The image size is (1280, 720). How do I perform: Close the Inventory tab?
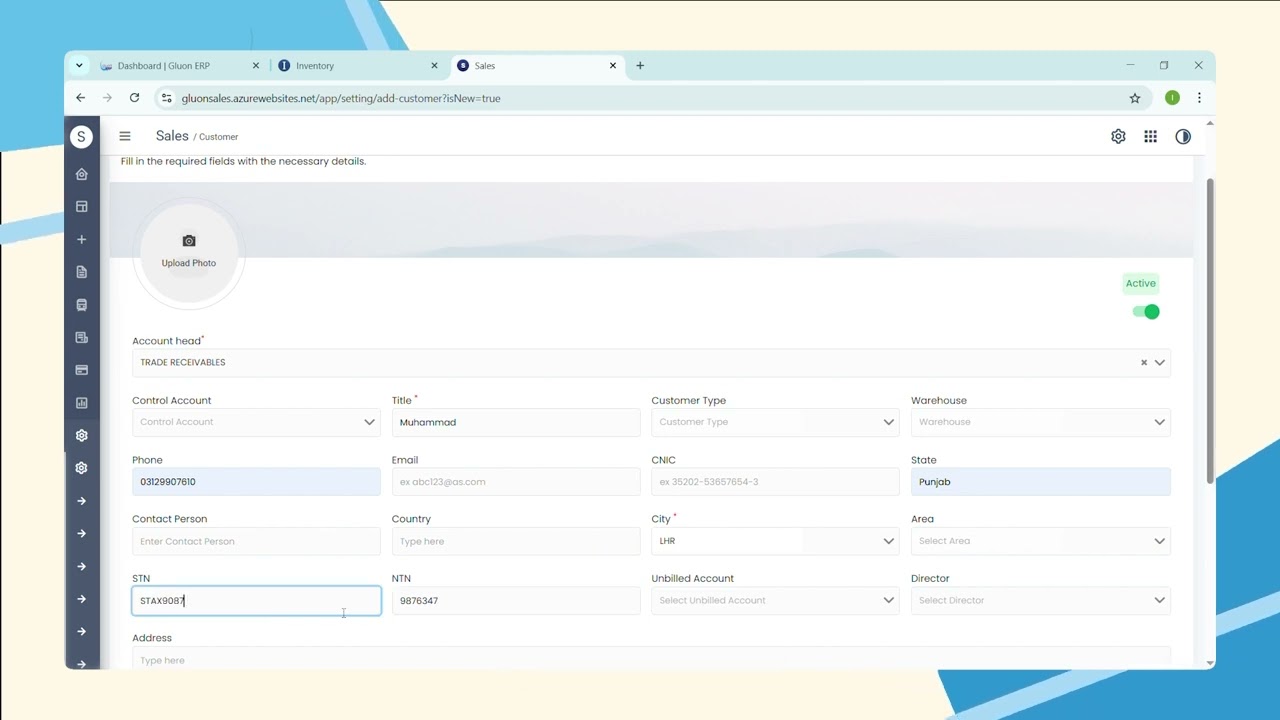[x=434, y=66]
